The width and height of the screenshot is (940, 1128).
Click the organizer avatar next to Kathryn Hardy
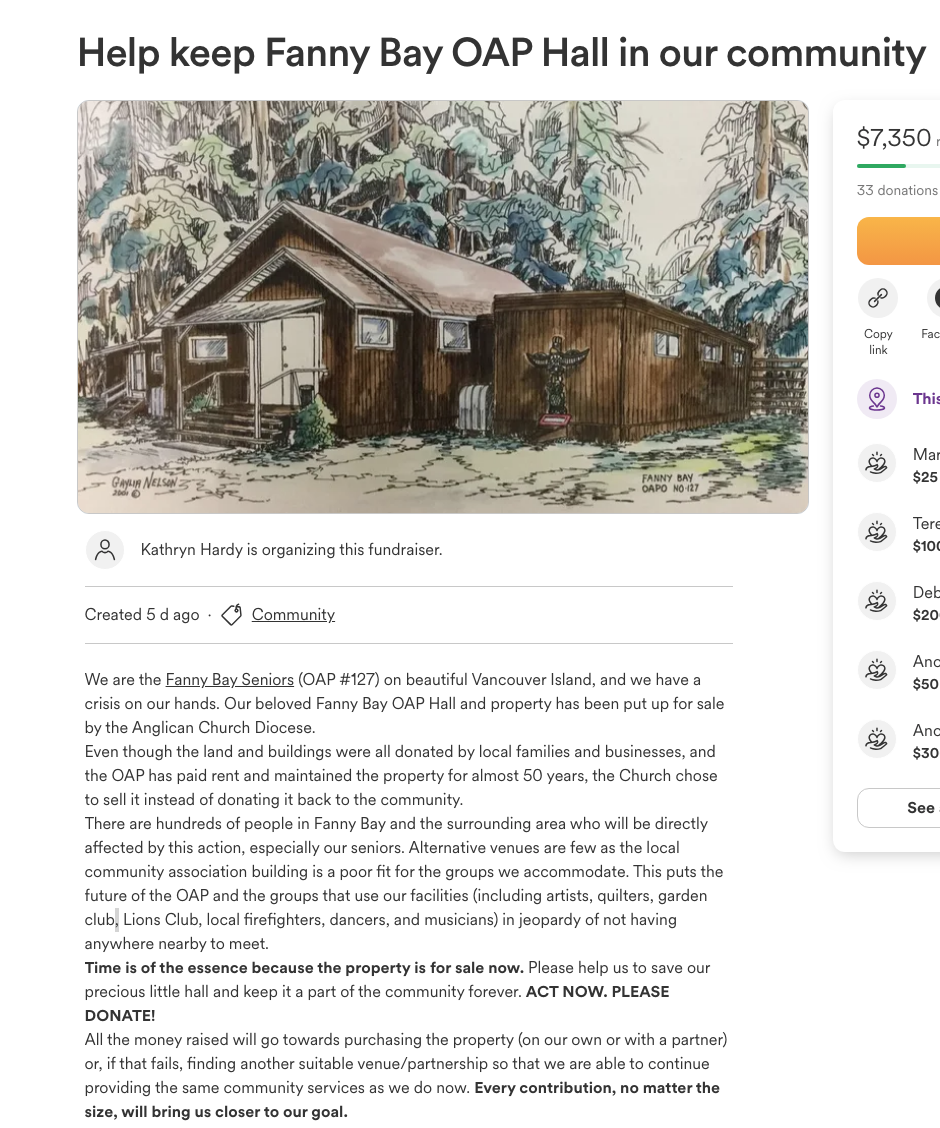104,550
